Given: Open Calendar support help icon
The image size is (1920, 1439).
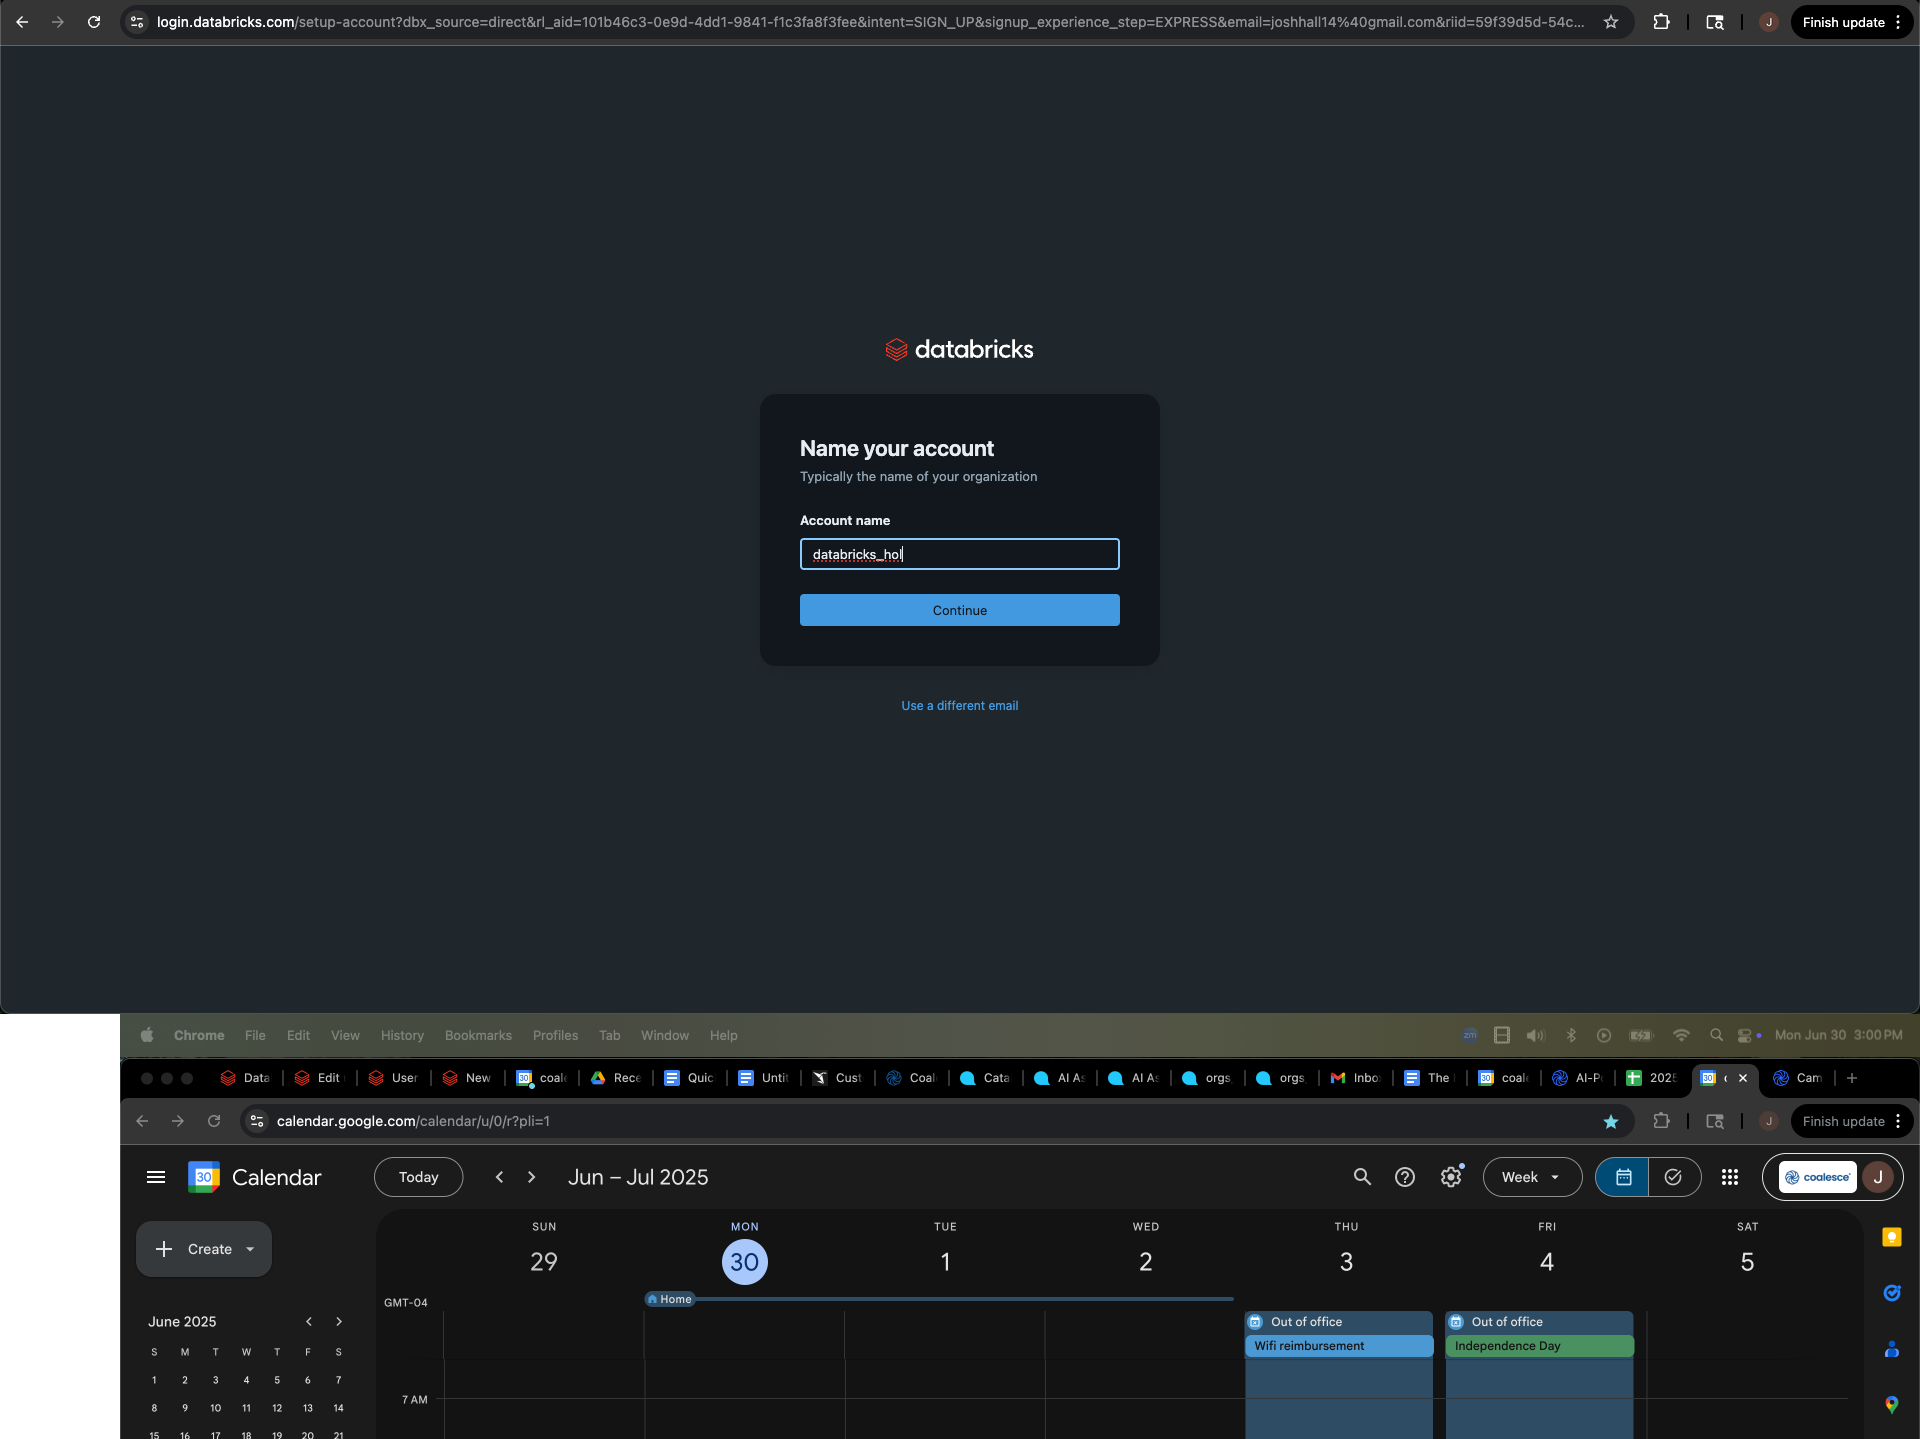Looking at the screenshot, I should (1405, 1177).
